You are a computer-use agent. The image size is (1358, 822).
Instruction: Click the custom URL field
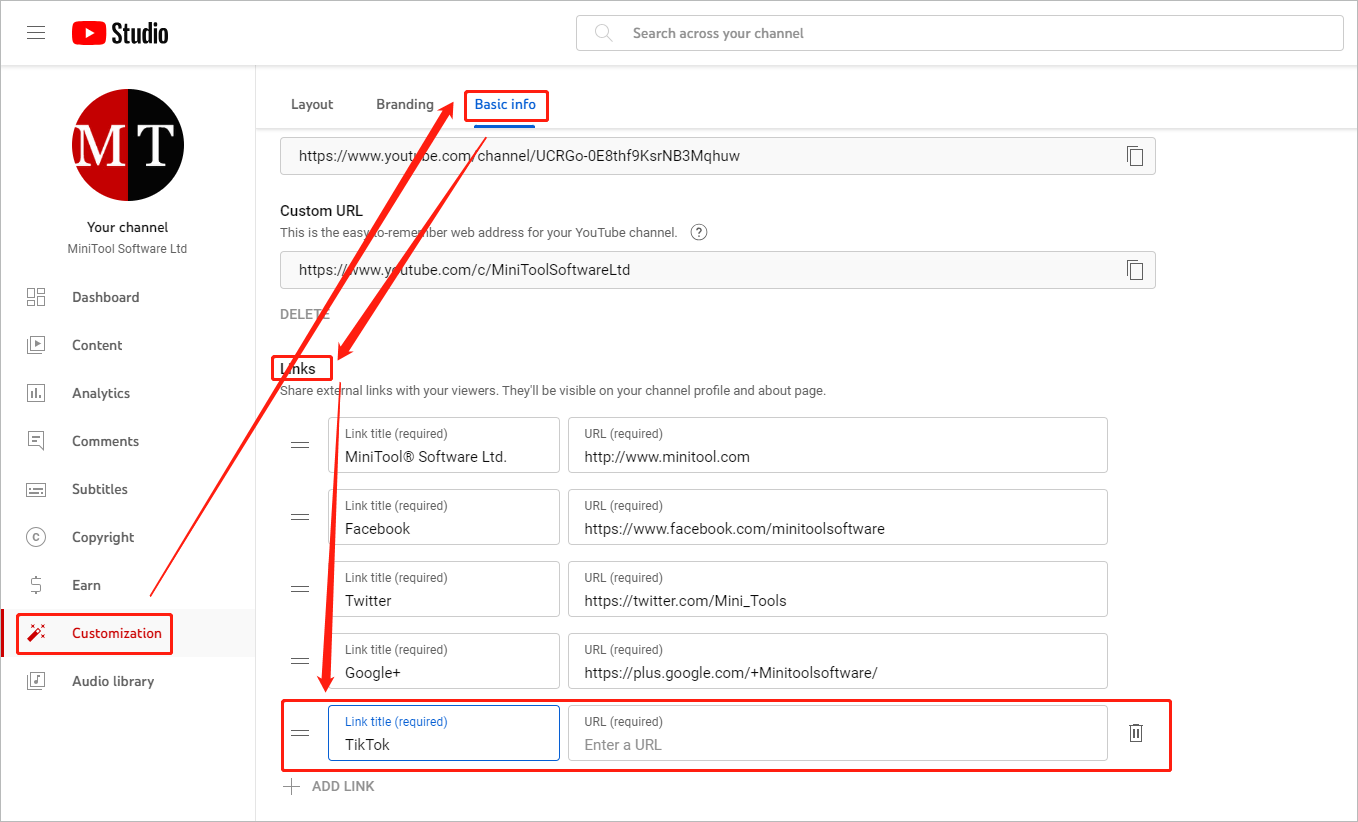pyautogui.click(x=718, y=270)
